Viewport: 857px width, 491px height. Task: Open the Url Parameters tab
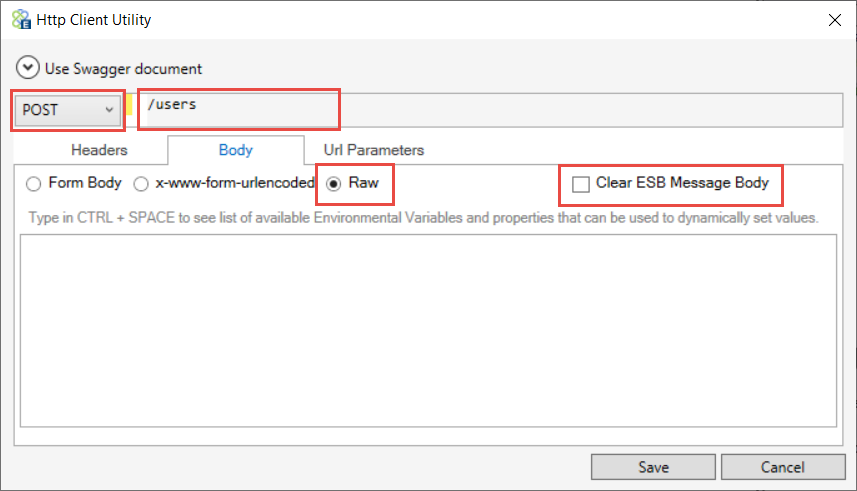[x=374, y=150]
